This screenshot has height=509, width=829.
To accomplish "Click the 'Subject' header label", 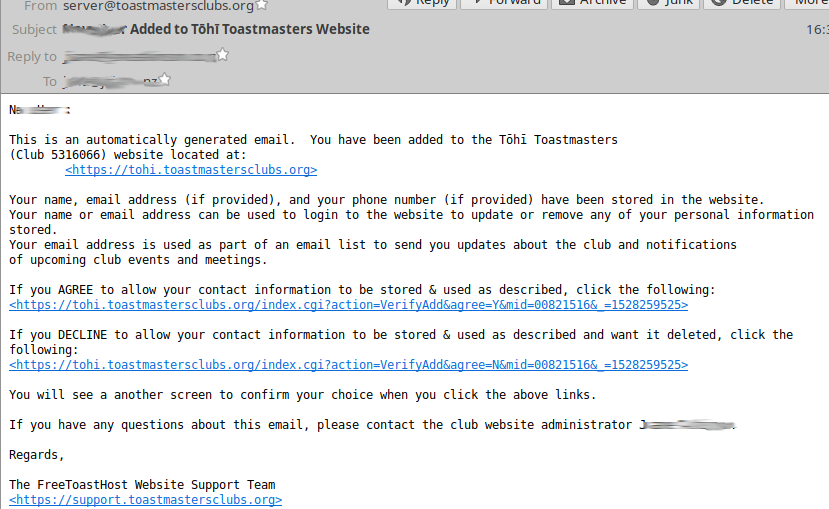I will 34,30.
